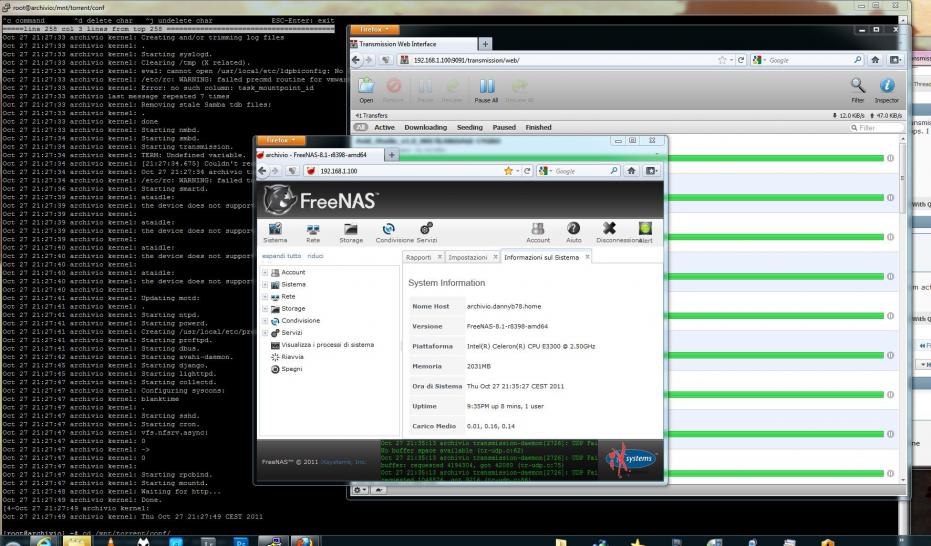Image resolution: width=931 pixels, height=546 pixels.
Task: Filter Transmission list by Seeding
Action: click(x=470, y=127)
